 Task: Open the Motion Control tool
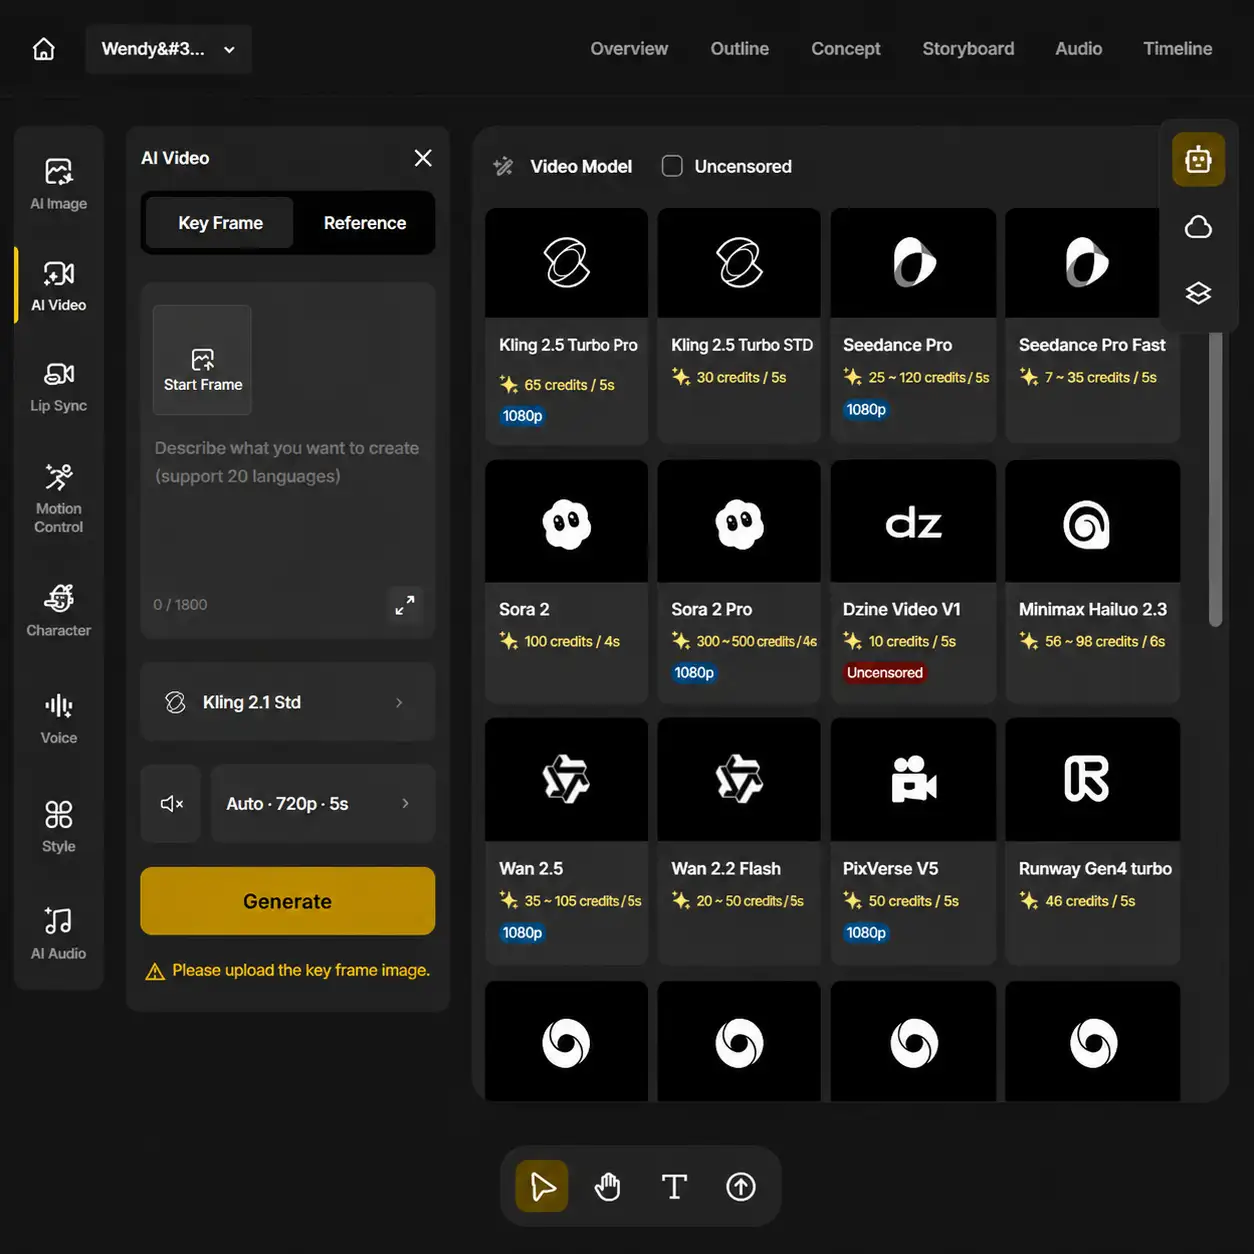click(59, 497)
